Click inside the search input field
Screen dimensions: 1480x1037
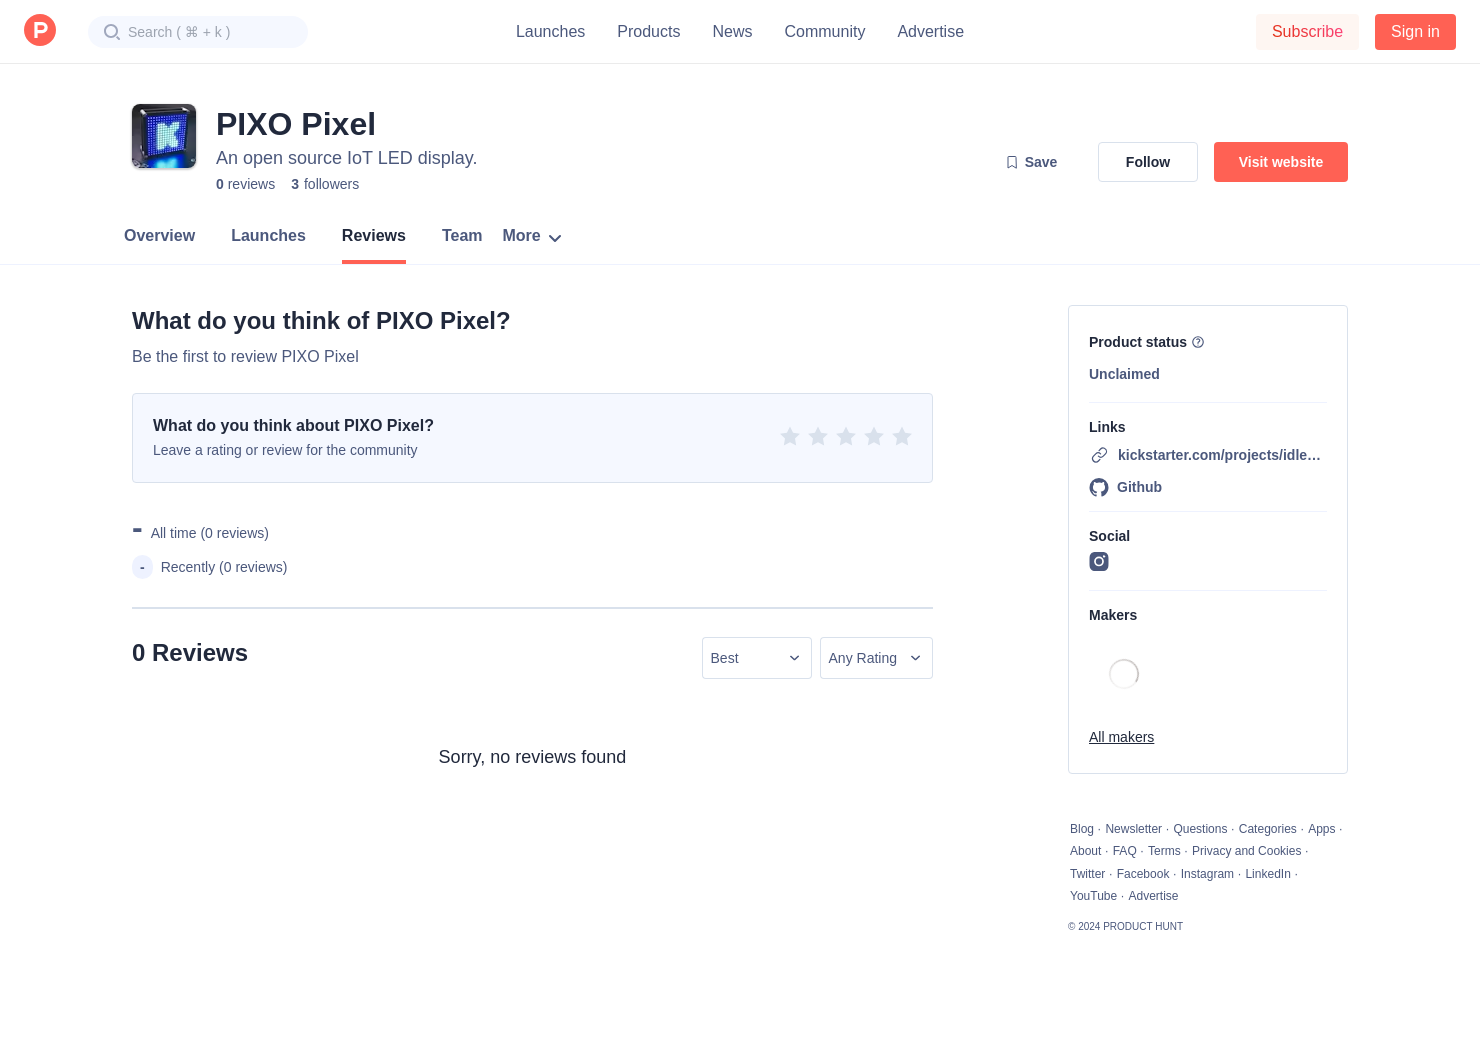pos(200,32)
